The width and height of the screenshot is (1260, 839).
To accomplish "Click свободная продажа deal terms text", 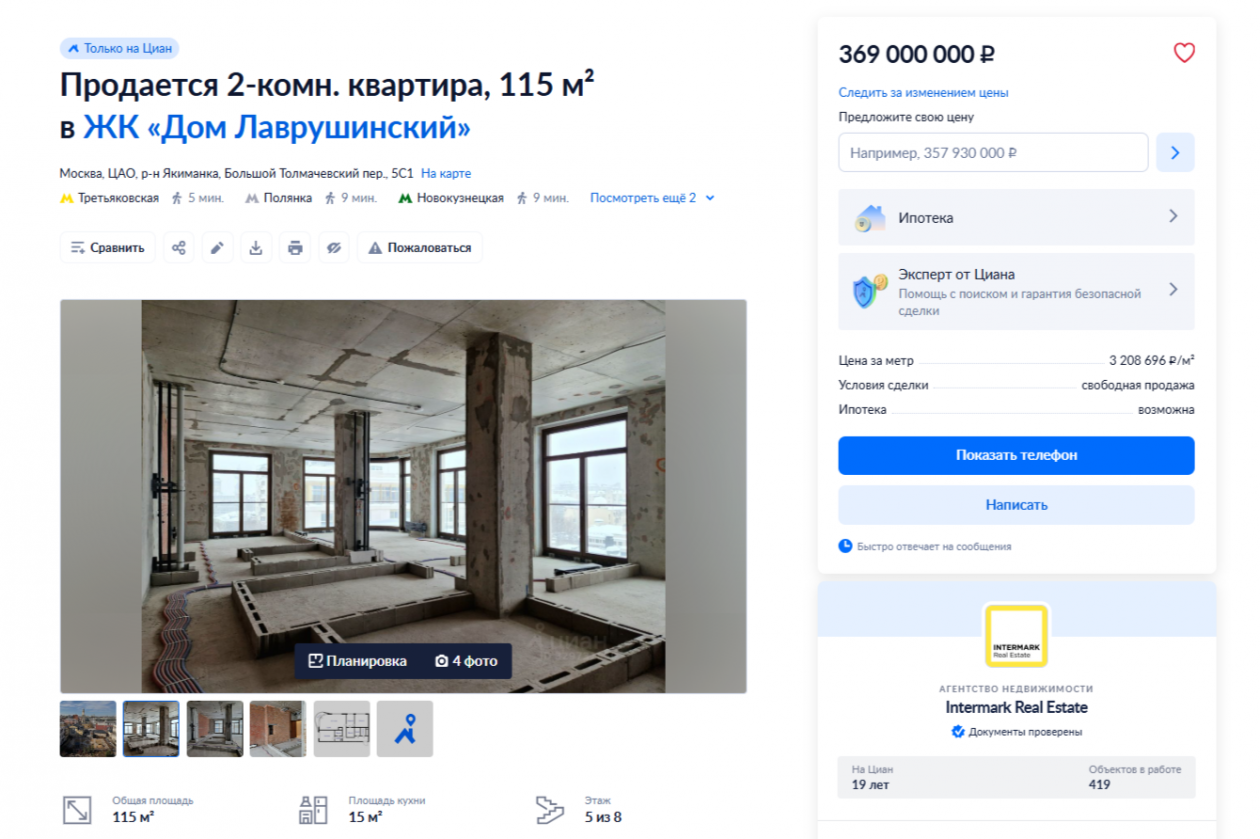I will 1138,385.
